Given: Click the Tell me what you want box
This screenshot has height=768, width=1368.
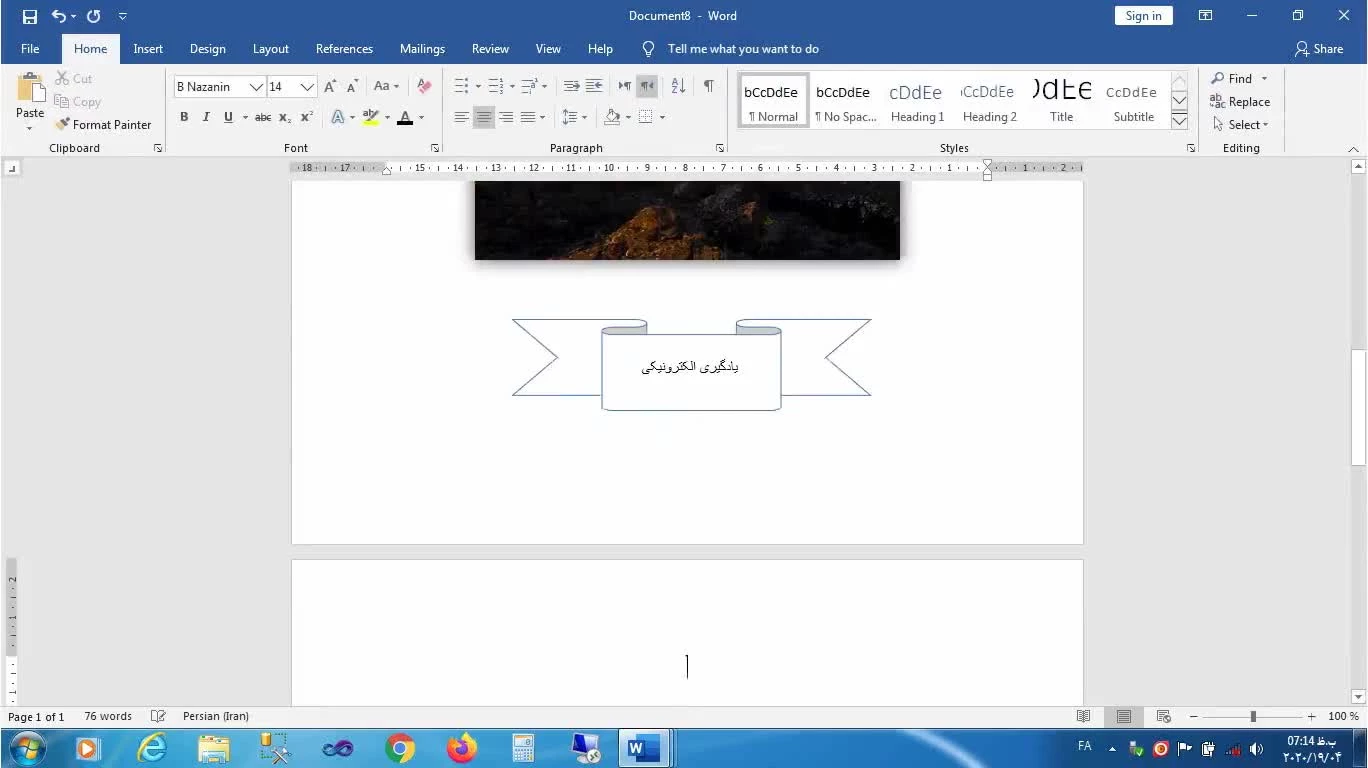Looking at the screenshot, I should click(x=742, y=49).
